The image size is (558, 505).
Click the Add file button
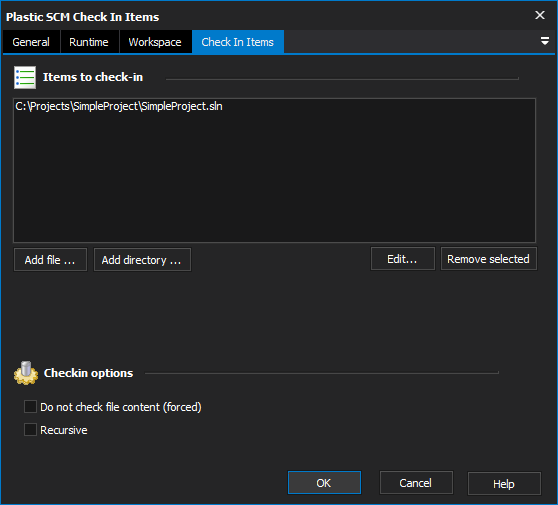pyautogui.click(x=50, y=260)
